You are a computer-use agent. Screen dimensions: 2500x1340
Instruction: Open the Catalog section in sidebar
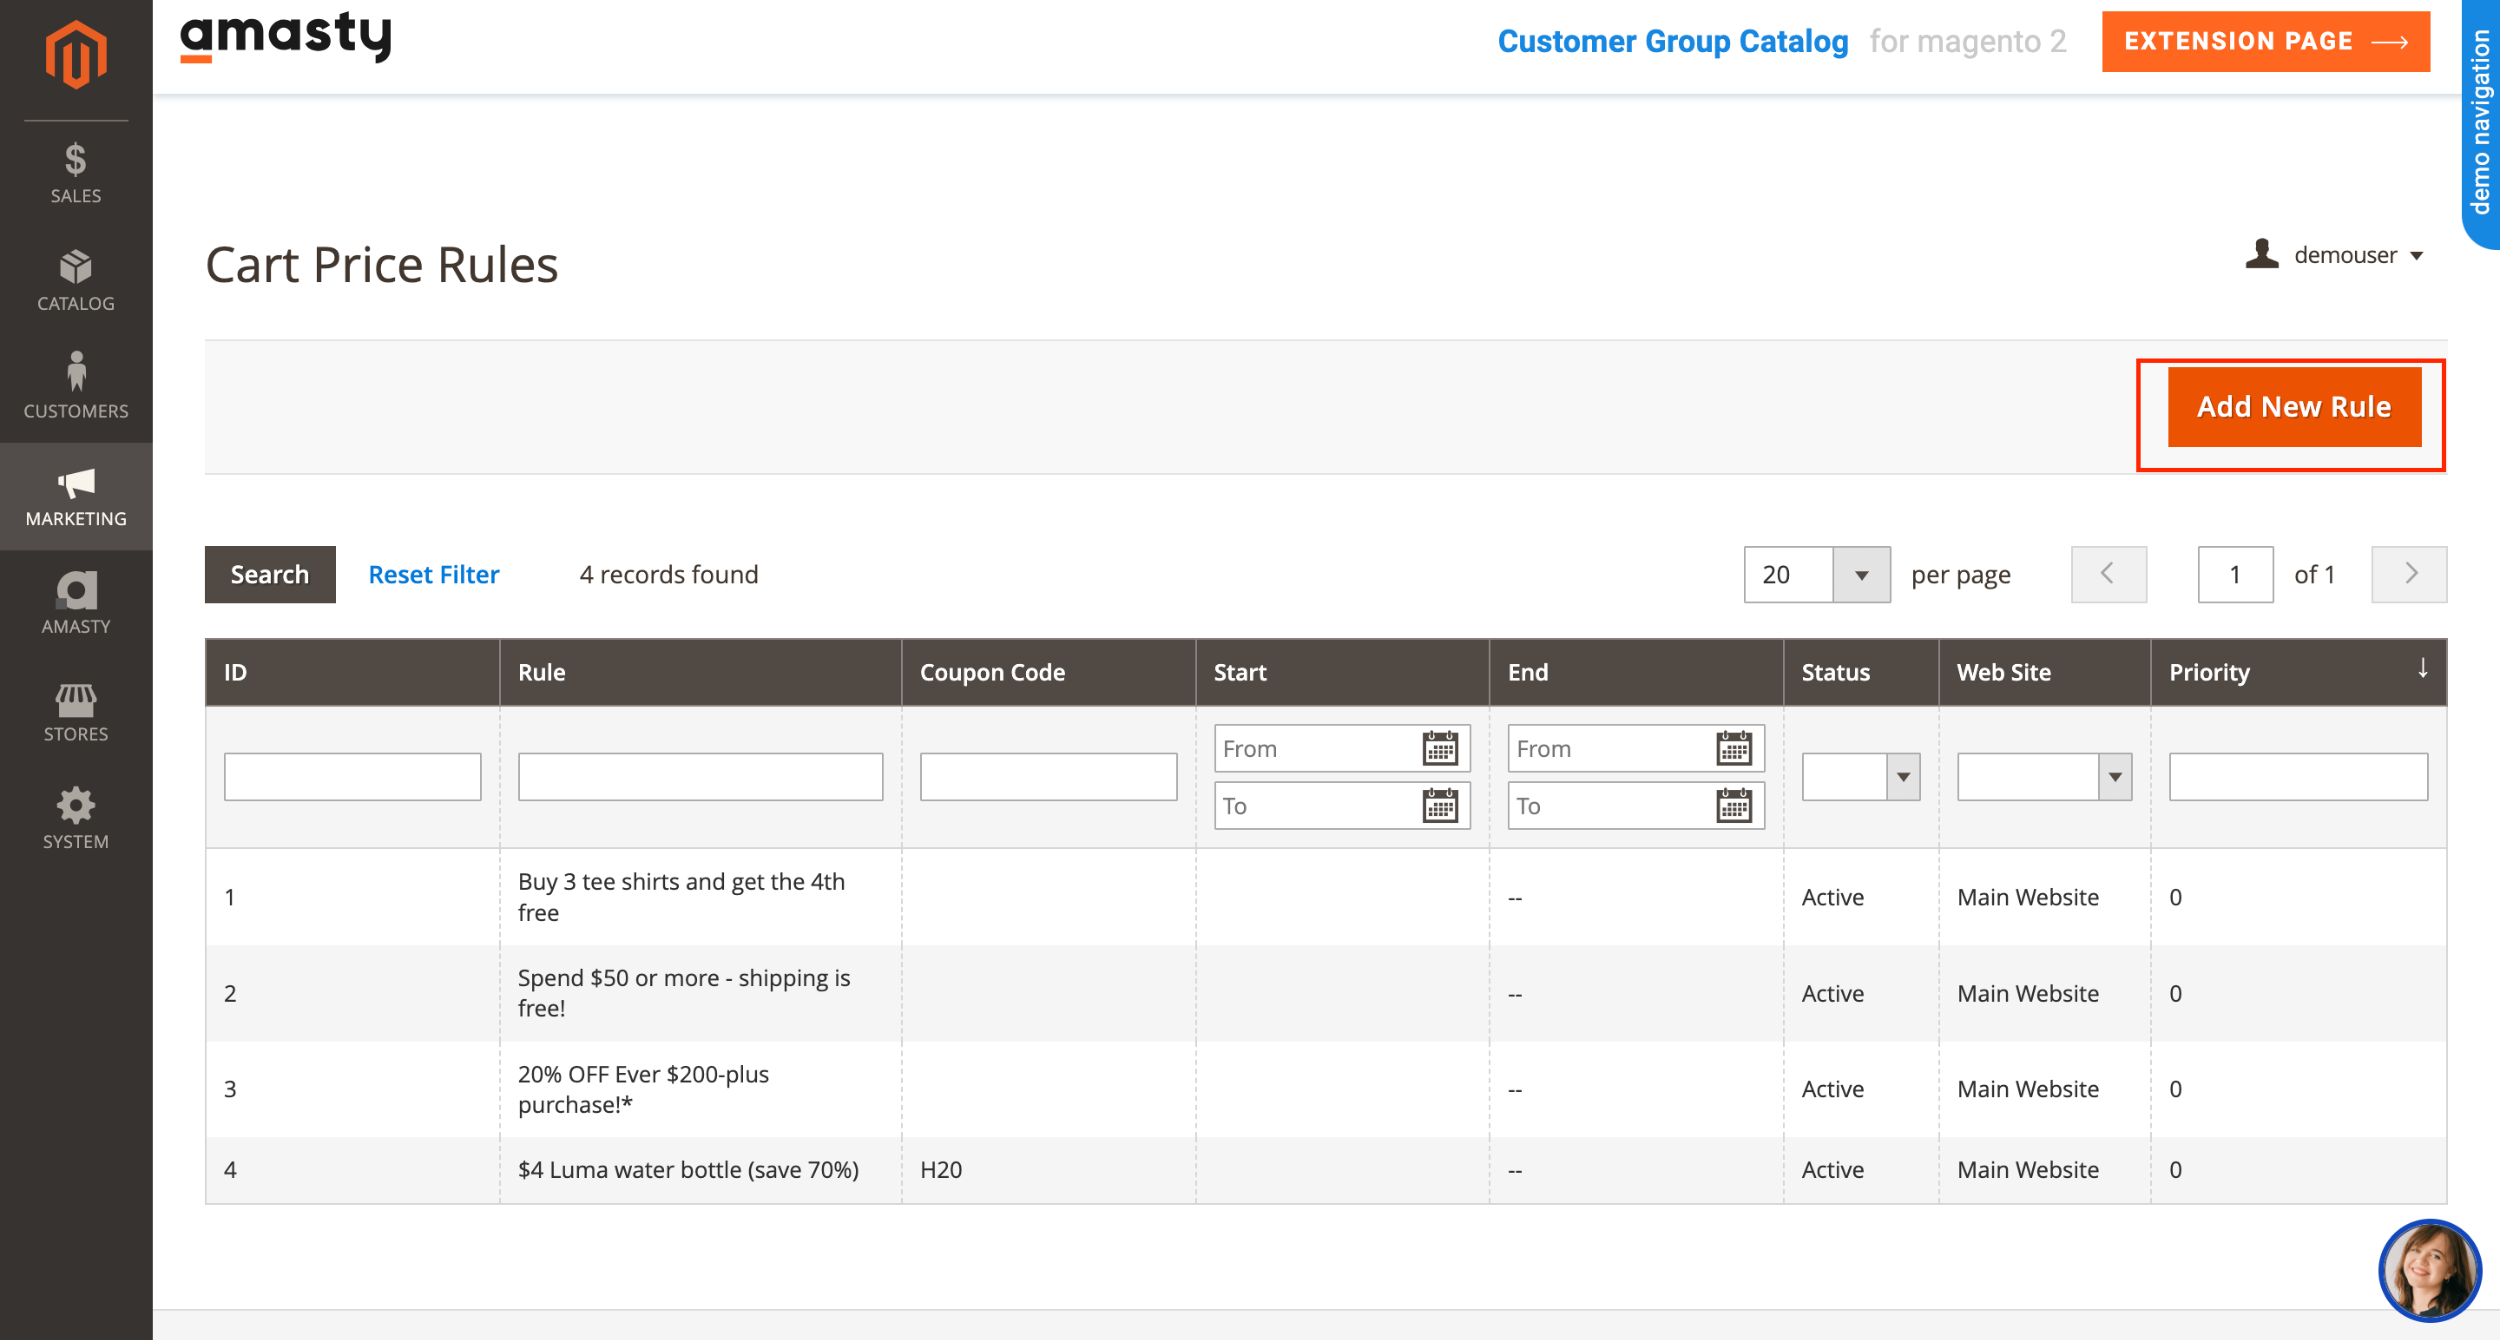(75, 280)
